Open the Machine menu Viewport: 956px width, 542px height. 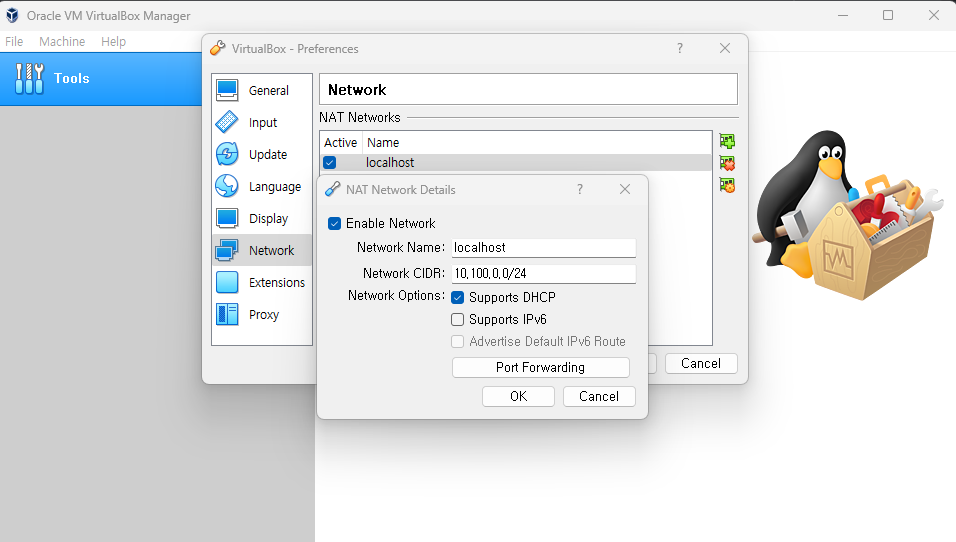tap(62, 41)
